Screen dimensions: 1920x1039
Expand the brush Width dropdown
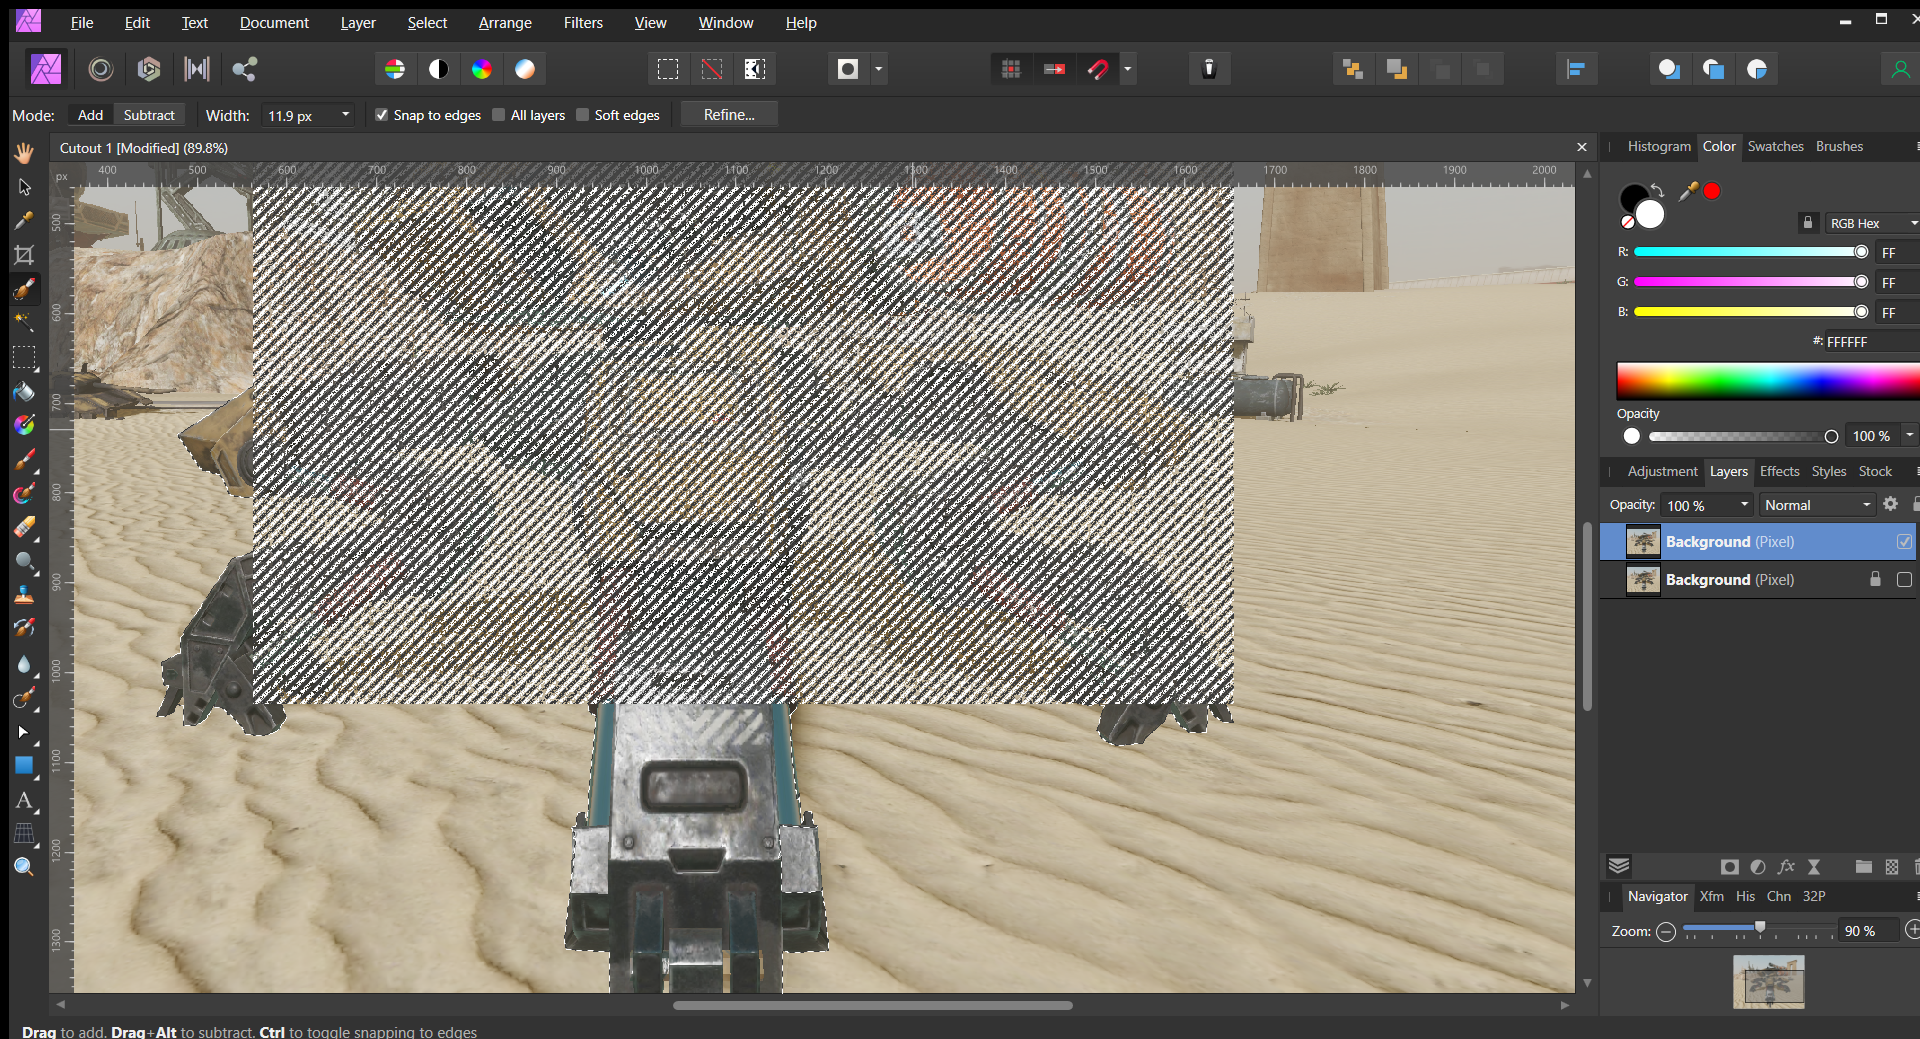click(345, 115)
